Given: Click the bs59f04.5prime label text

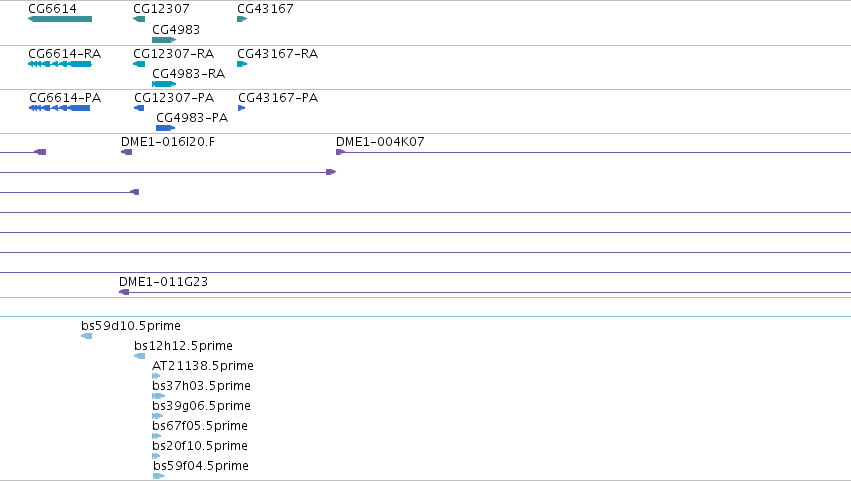Looking at the screenshot, I should pyautogui.click(x=201, y=466).
